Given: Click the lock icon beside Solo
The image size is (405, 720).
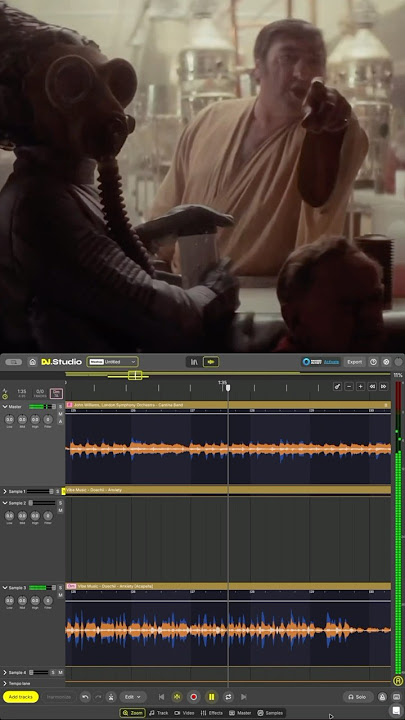Looking at the screenshot, I should (x=382, y=697).
